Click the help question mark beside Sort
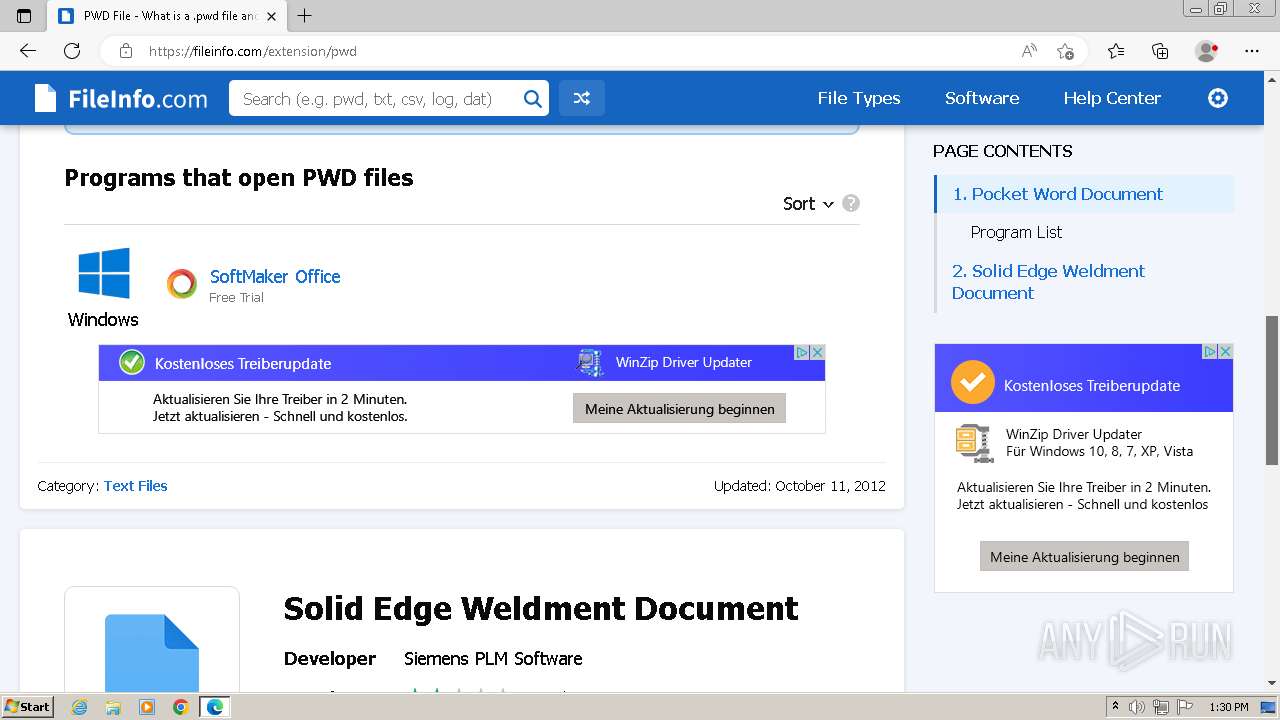Viewport: 1280px width, 720px height. pyautogui.click(x=851, y=203)
